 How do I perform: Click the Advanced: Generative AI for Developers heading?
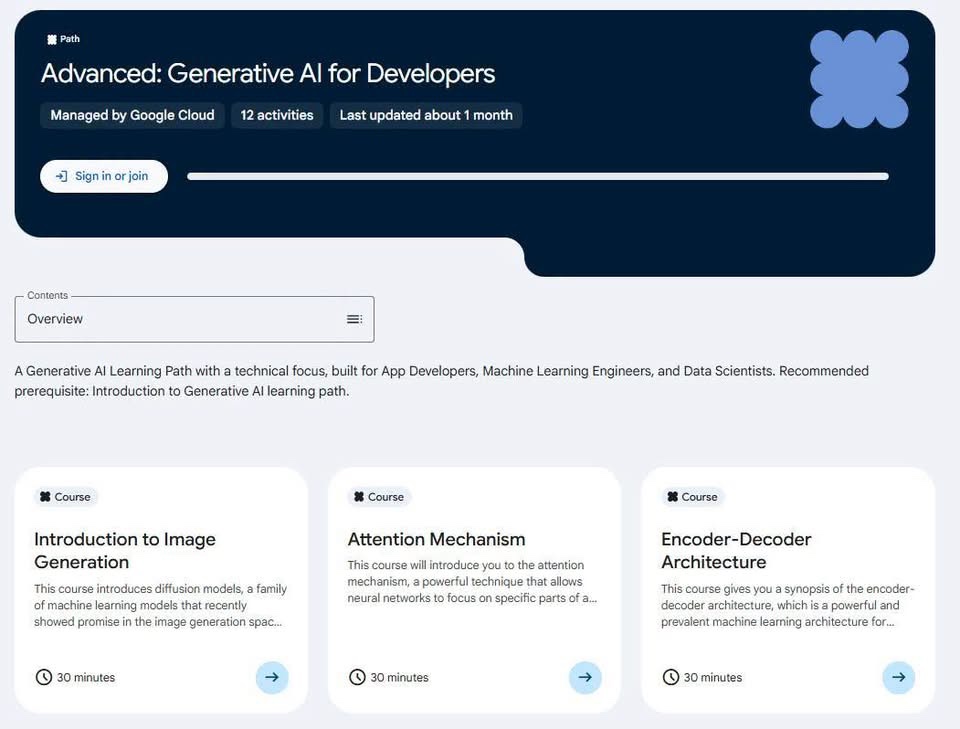pyautogui.click(x=268, y=73)
